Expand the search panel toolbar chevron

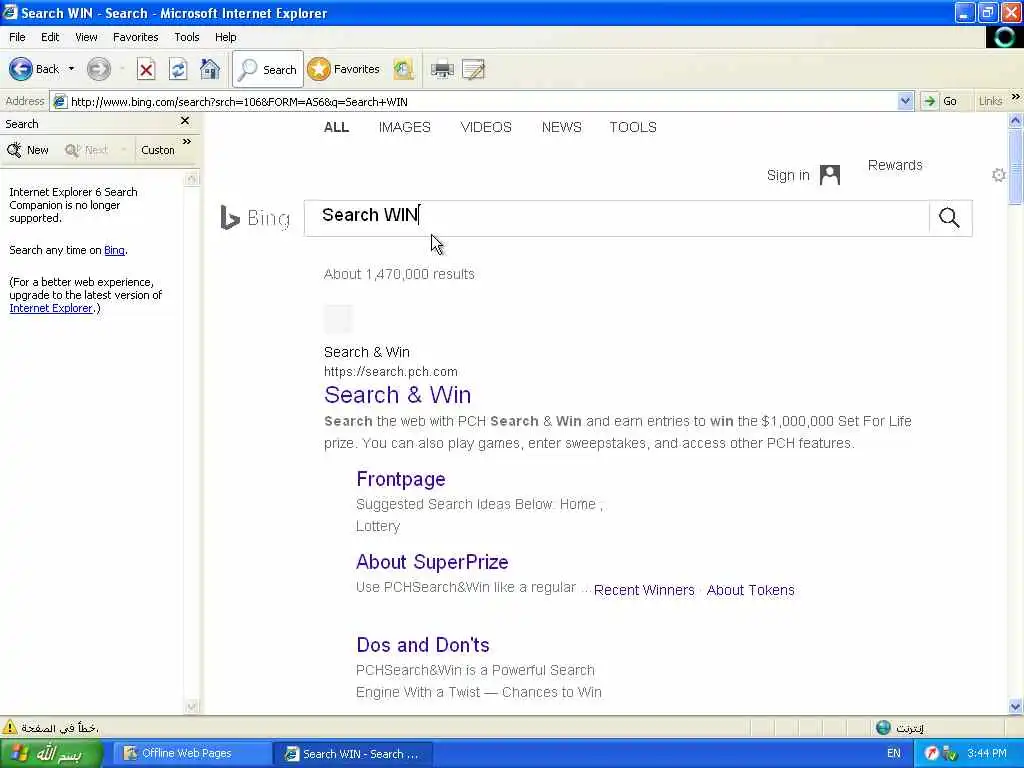click(x=187, y=142)
